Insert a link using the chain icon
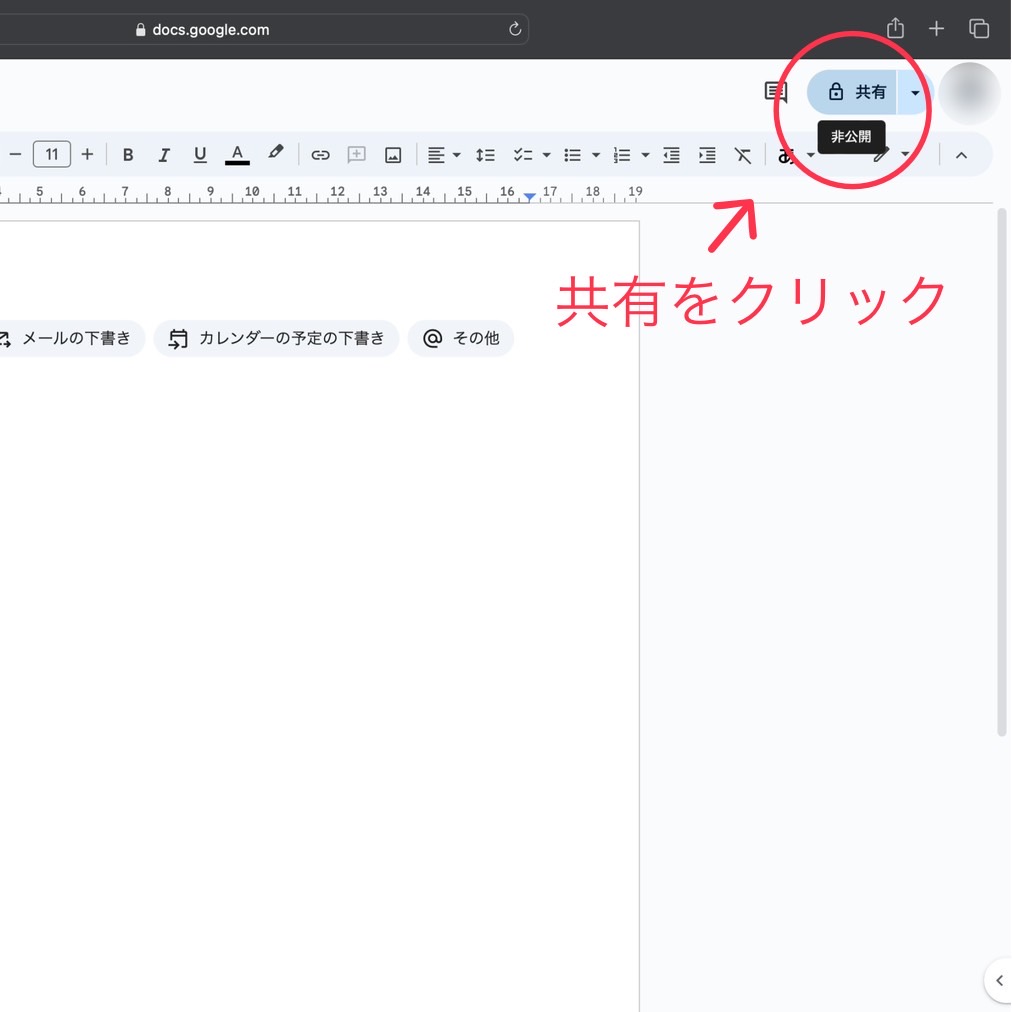Viewport: 1012px width, 1012px height. coord(320,155)
